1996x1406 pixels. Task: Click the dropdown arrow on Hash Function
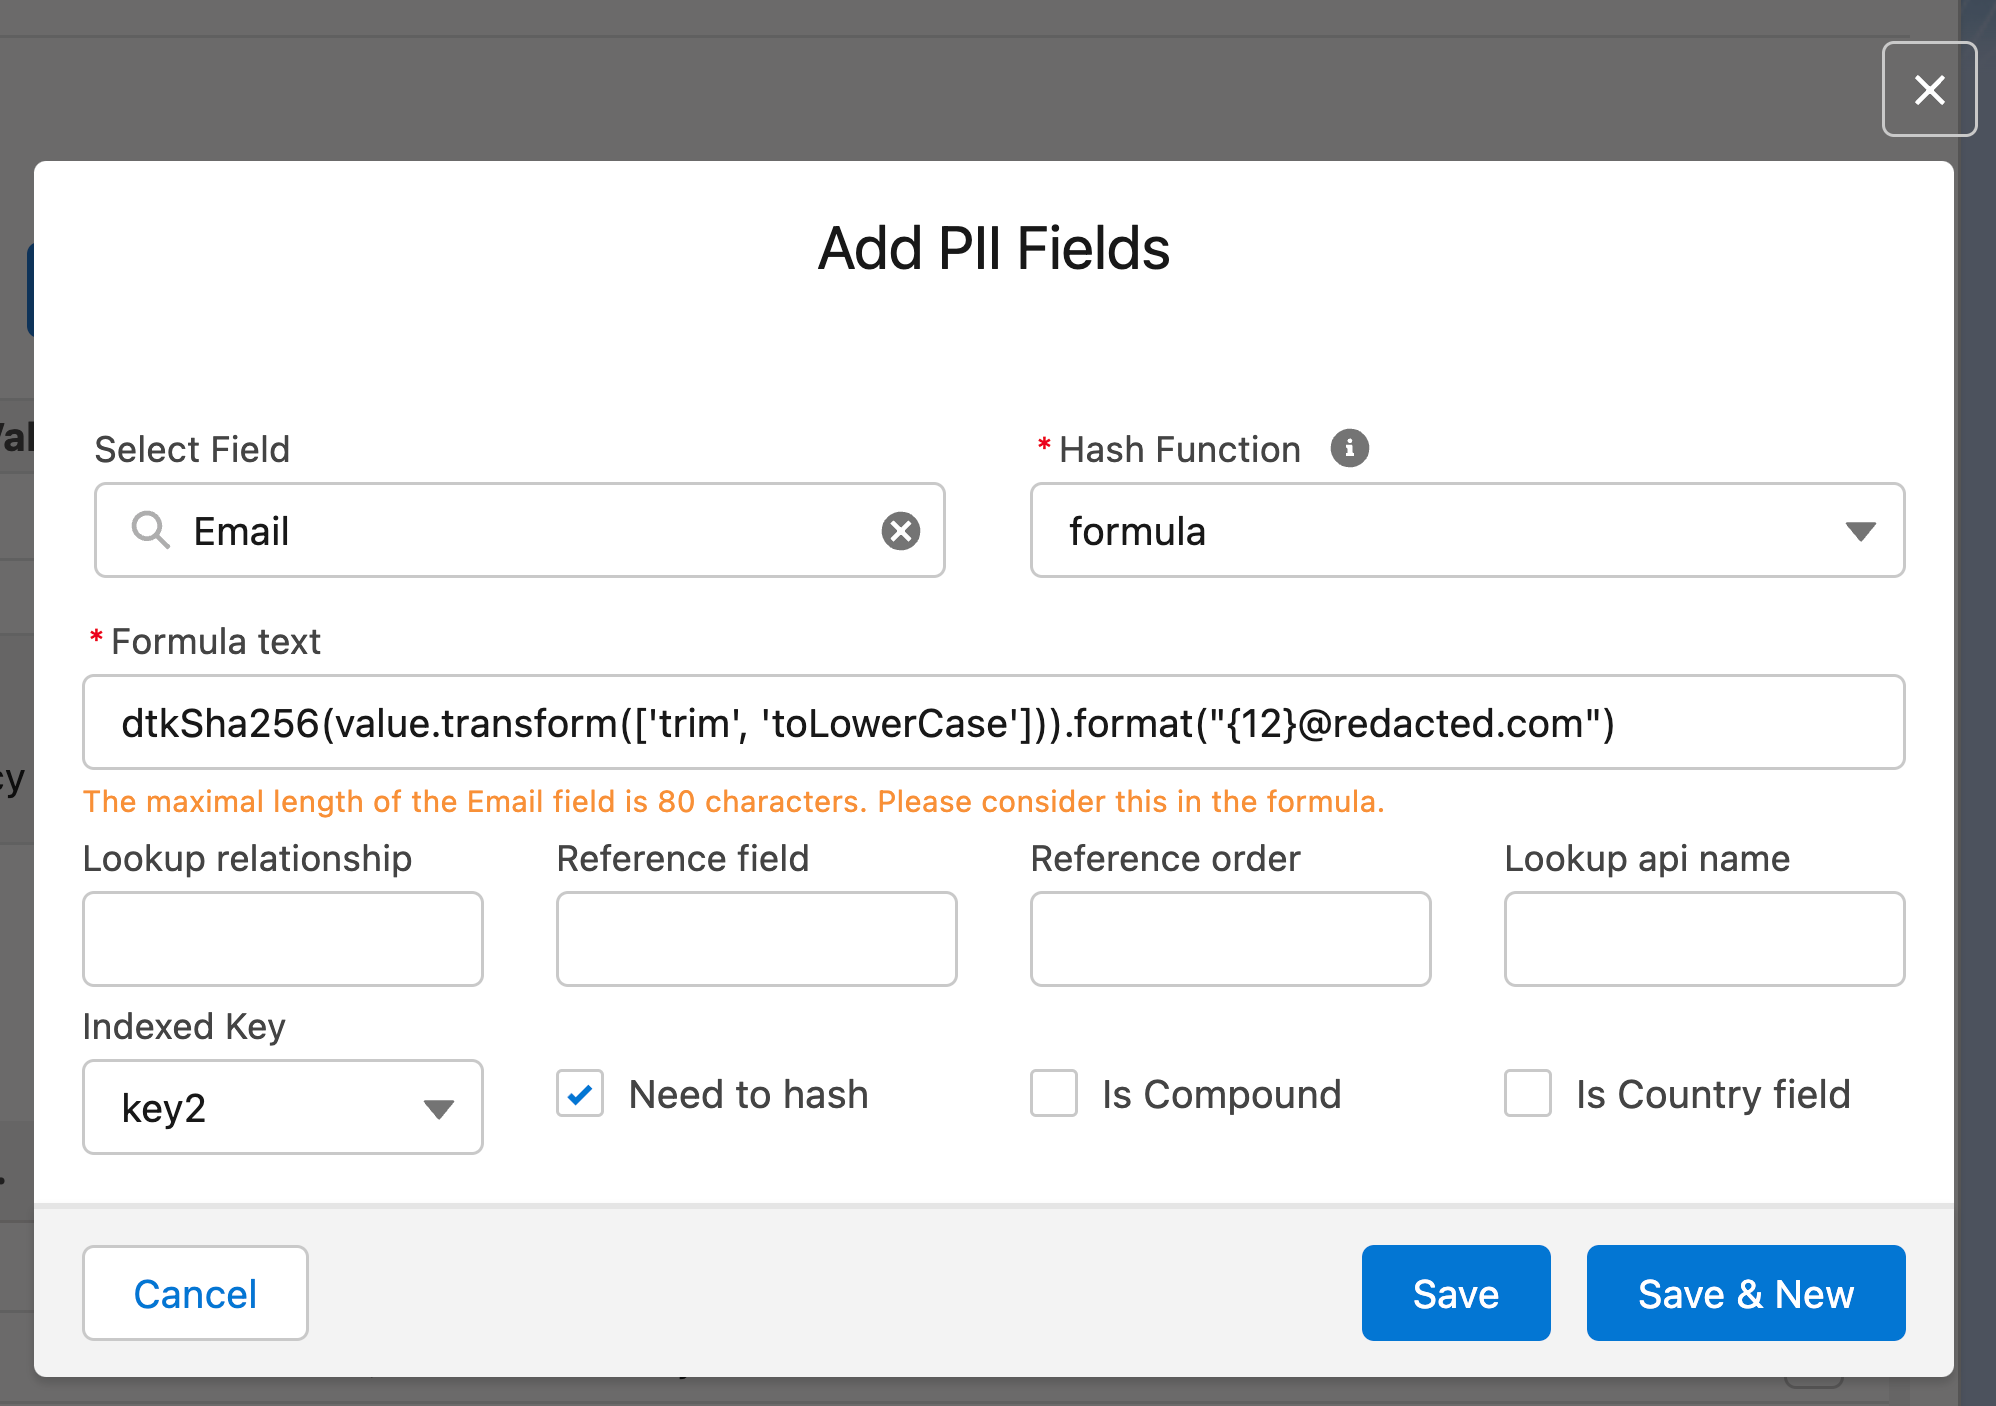pos(1860,531)
